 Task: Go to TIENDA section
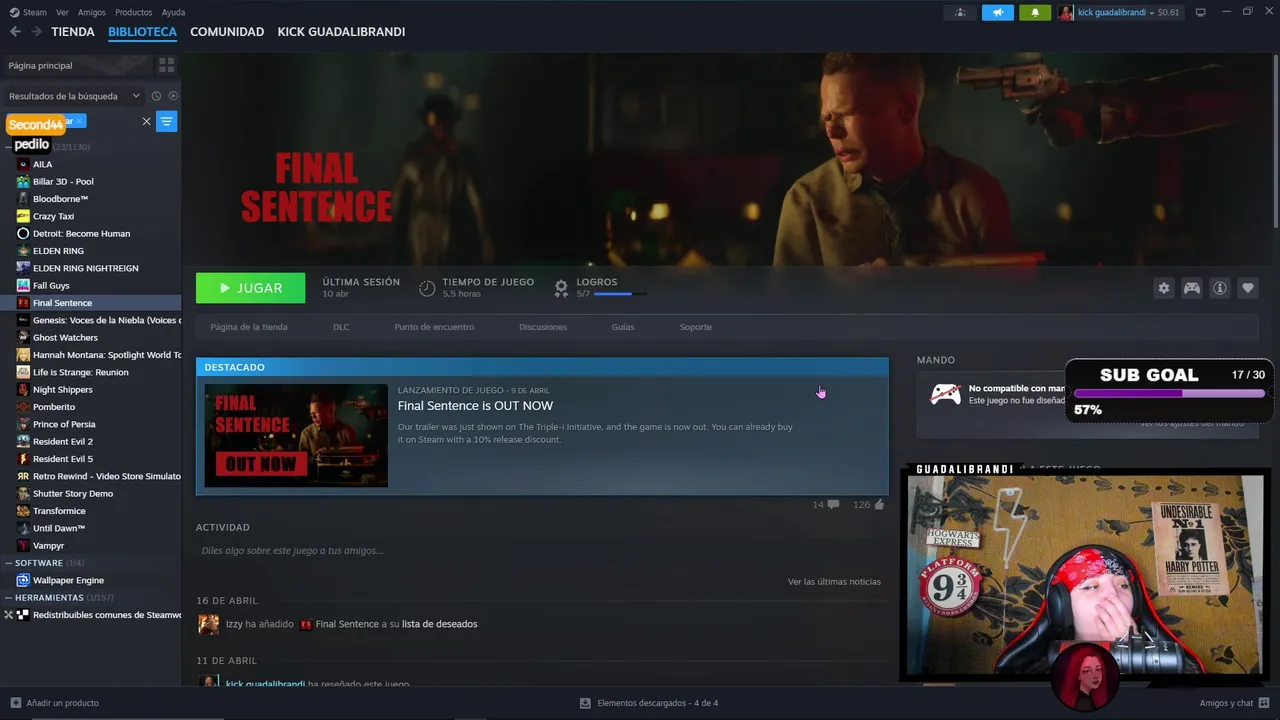pyautogui.click(x=73, y=32)
